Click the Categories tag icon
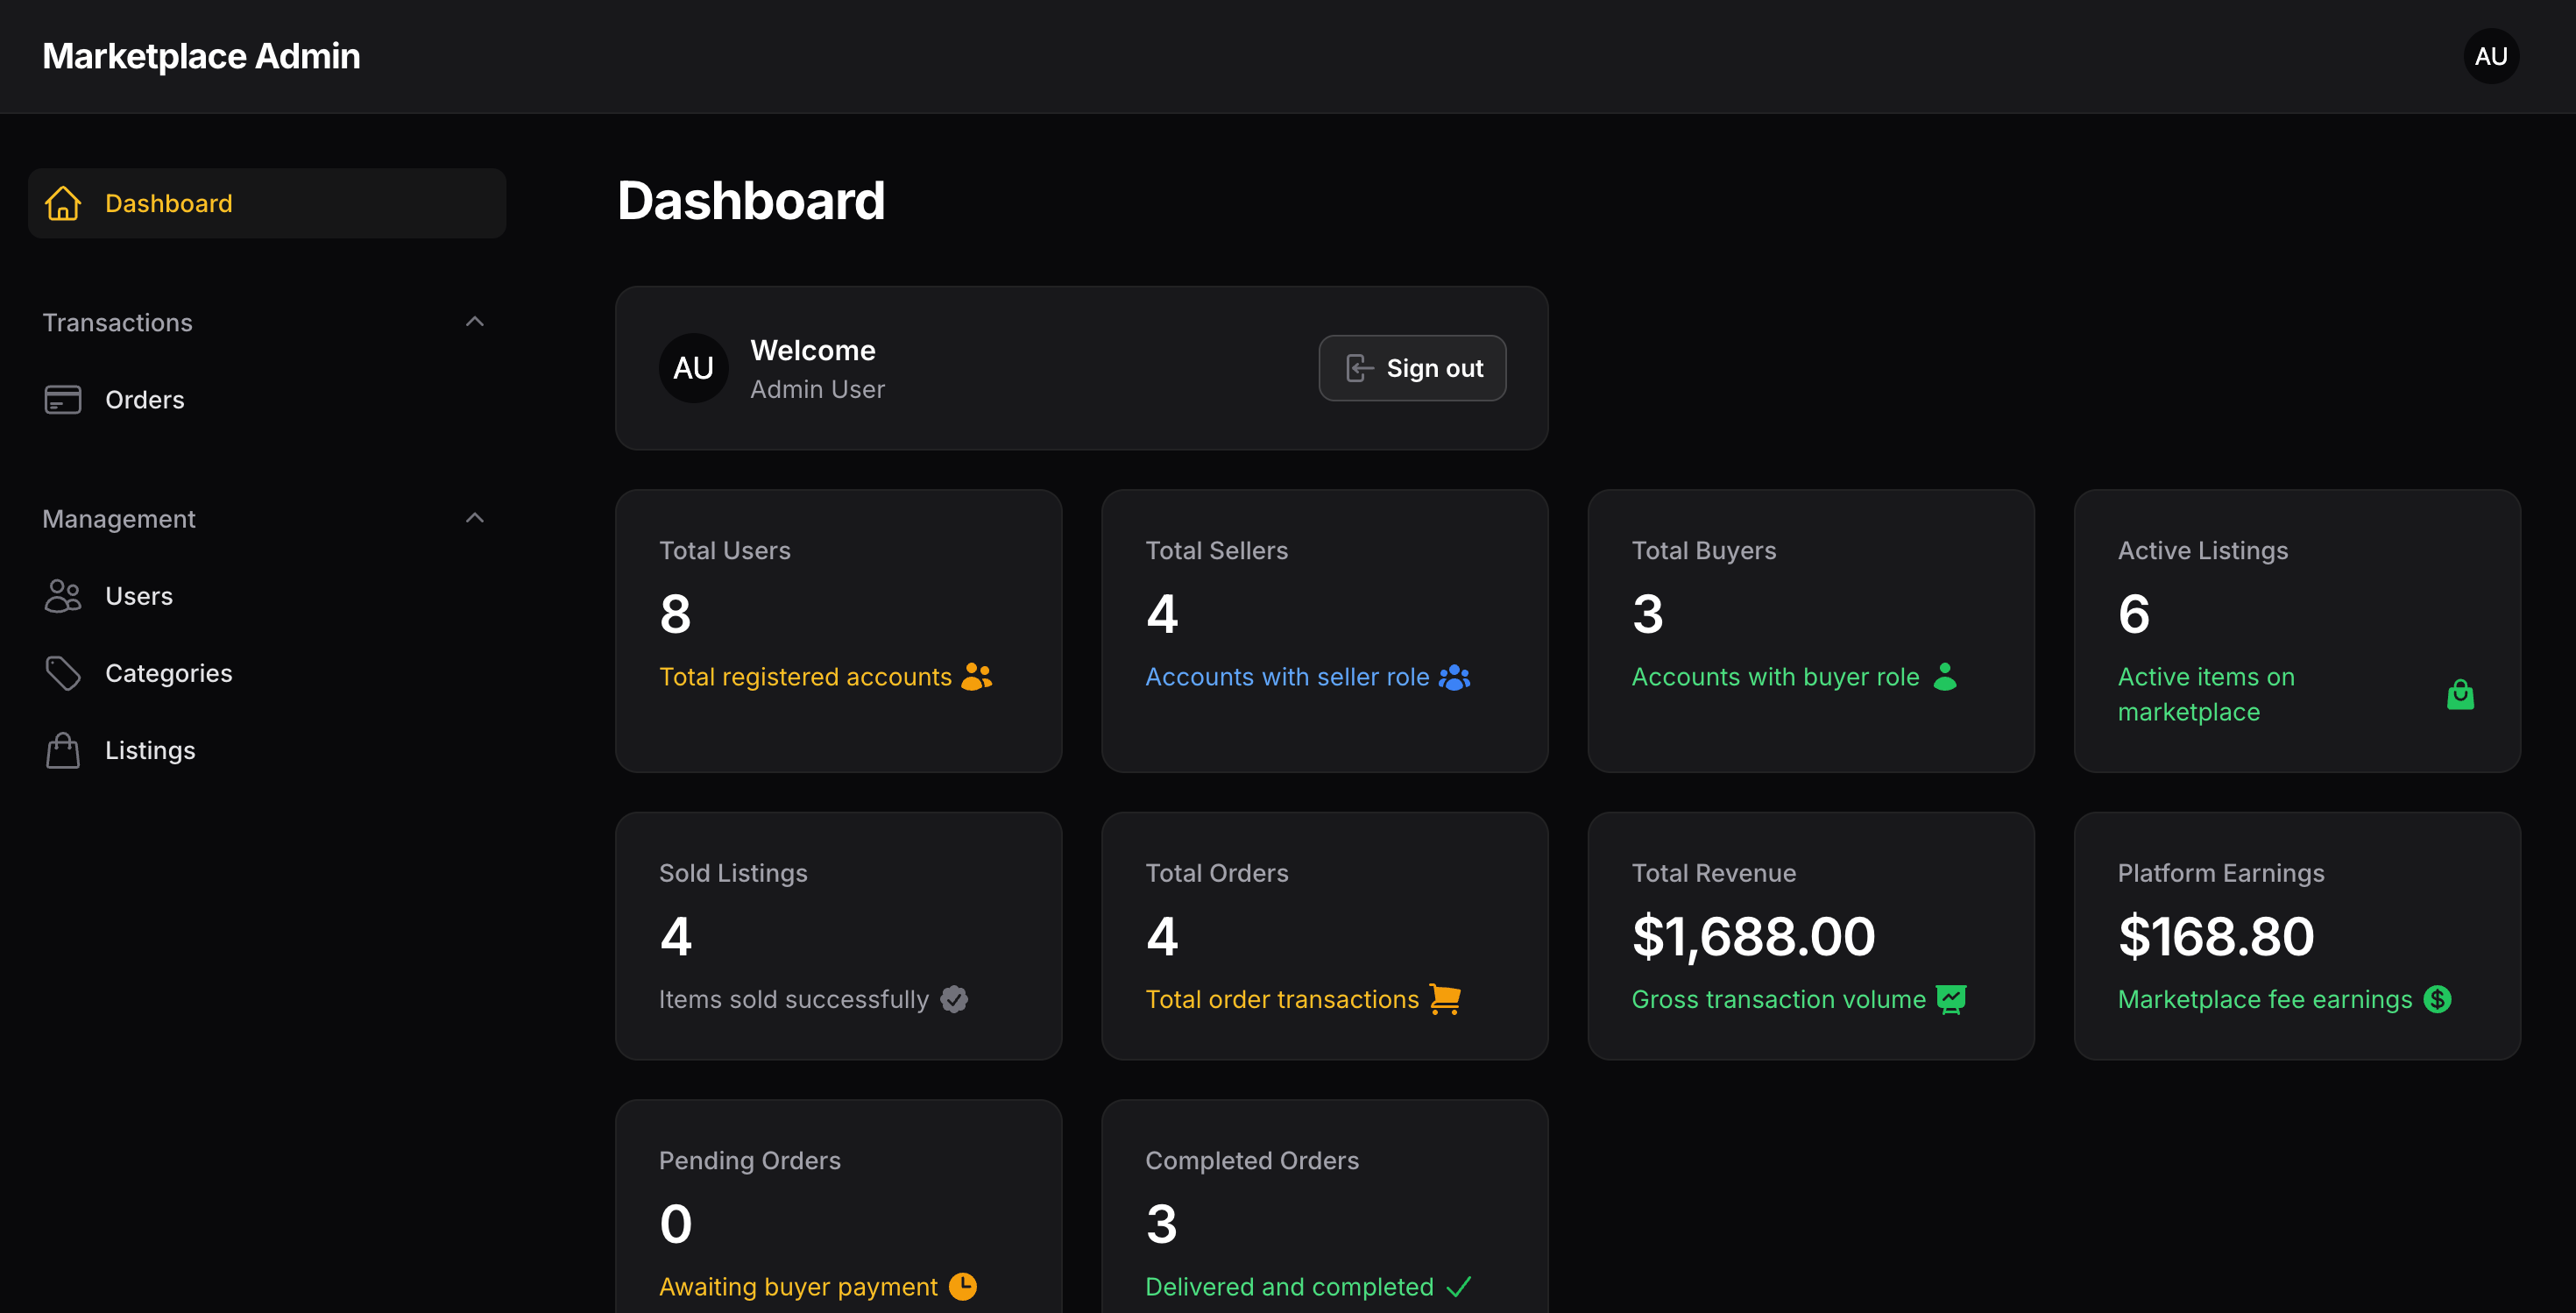Image resolution: width=2576 pixels, height=1313 pixels. (63, 673)
